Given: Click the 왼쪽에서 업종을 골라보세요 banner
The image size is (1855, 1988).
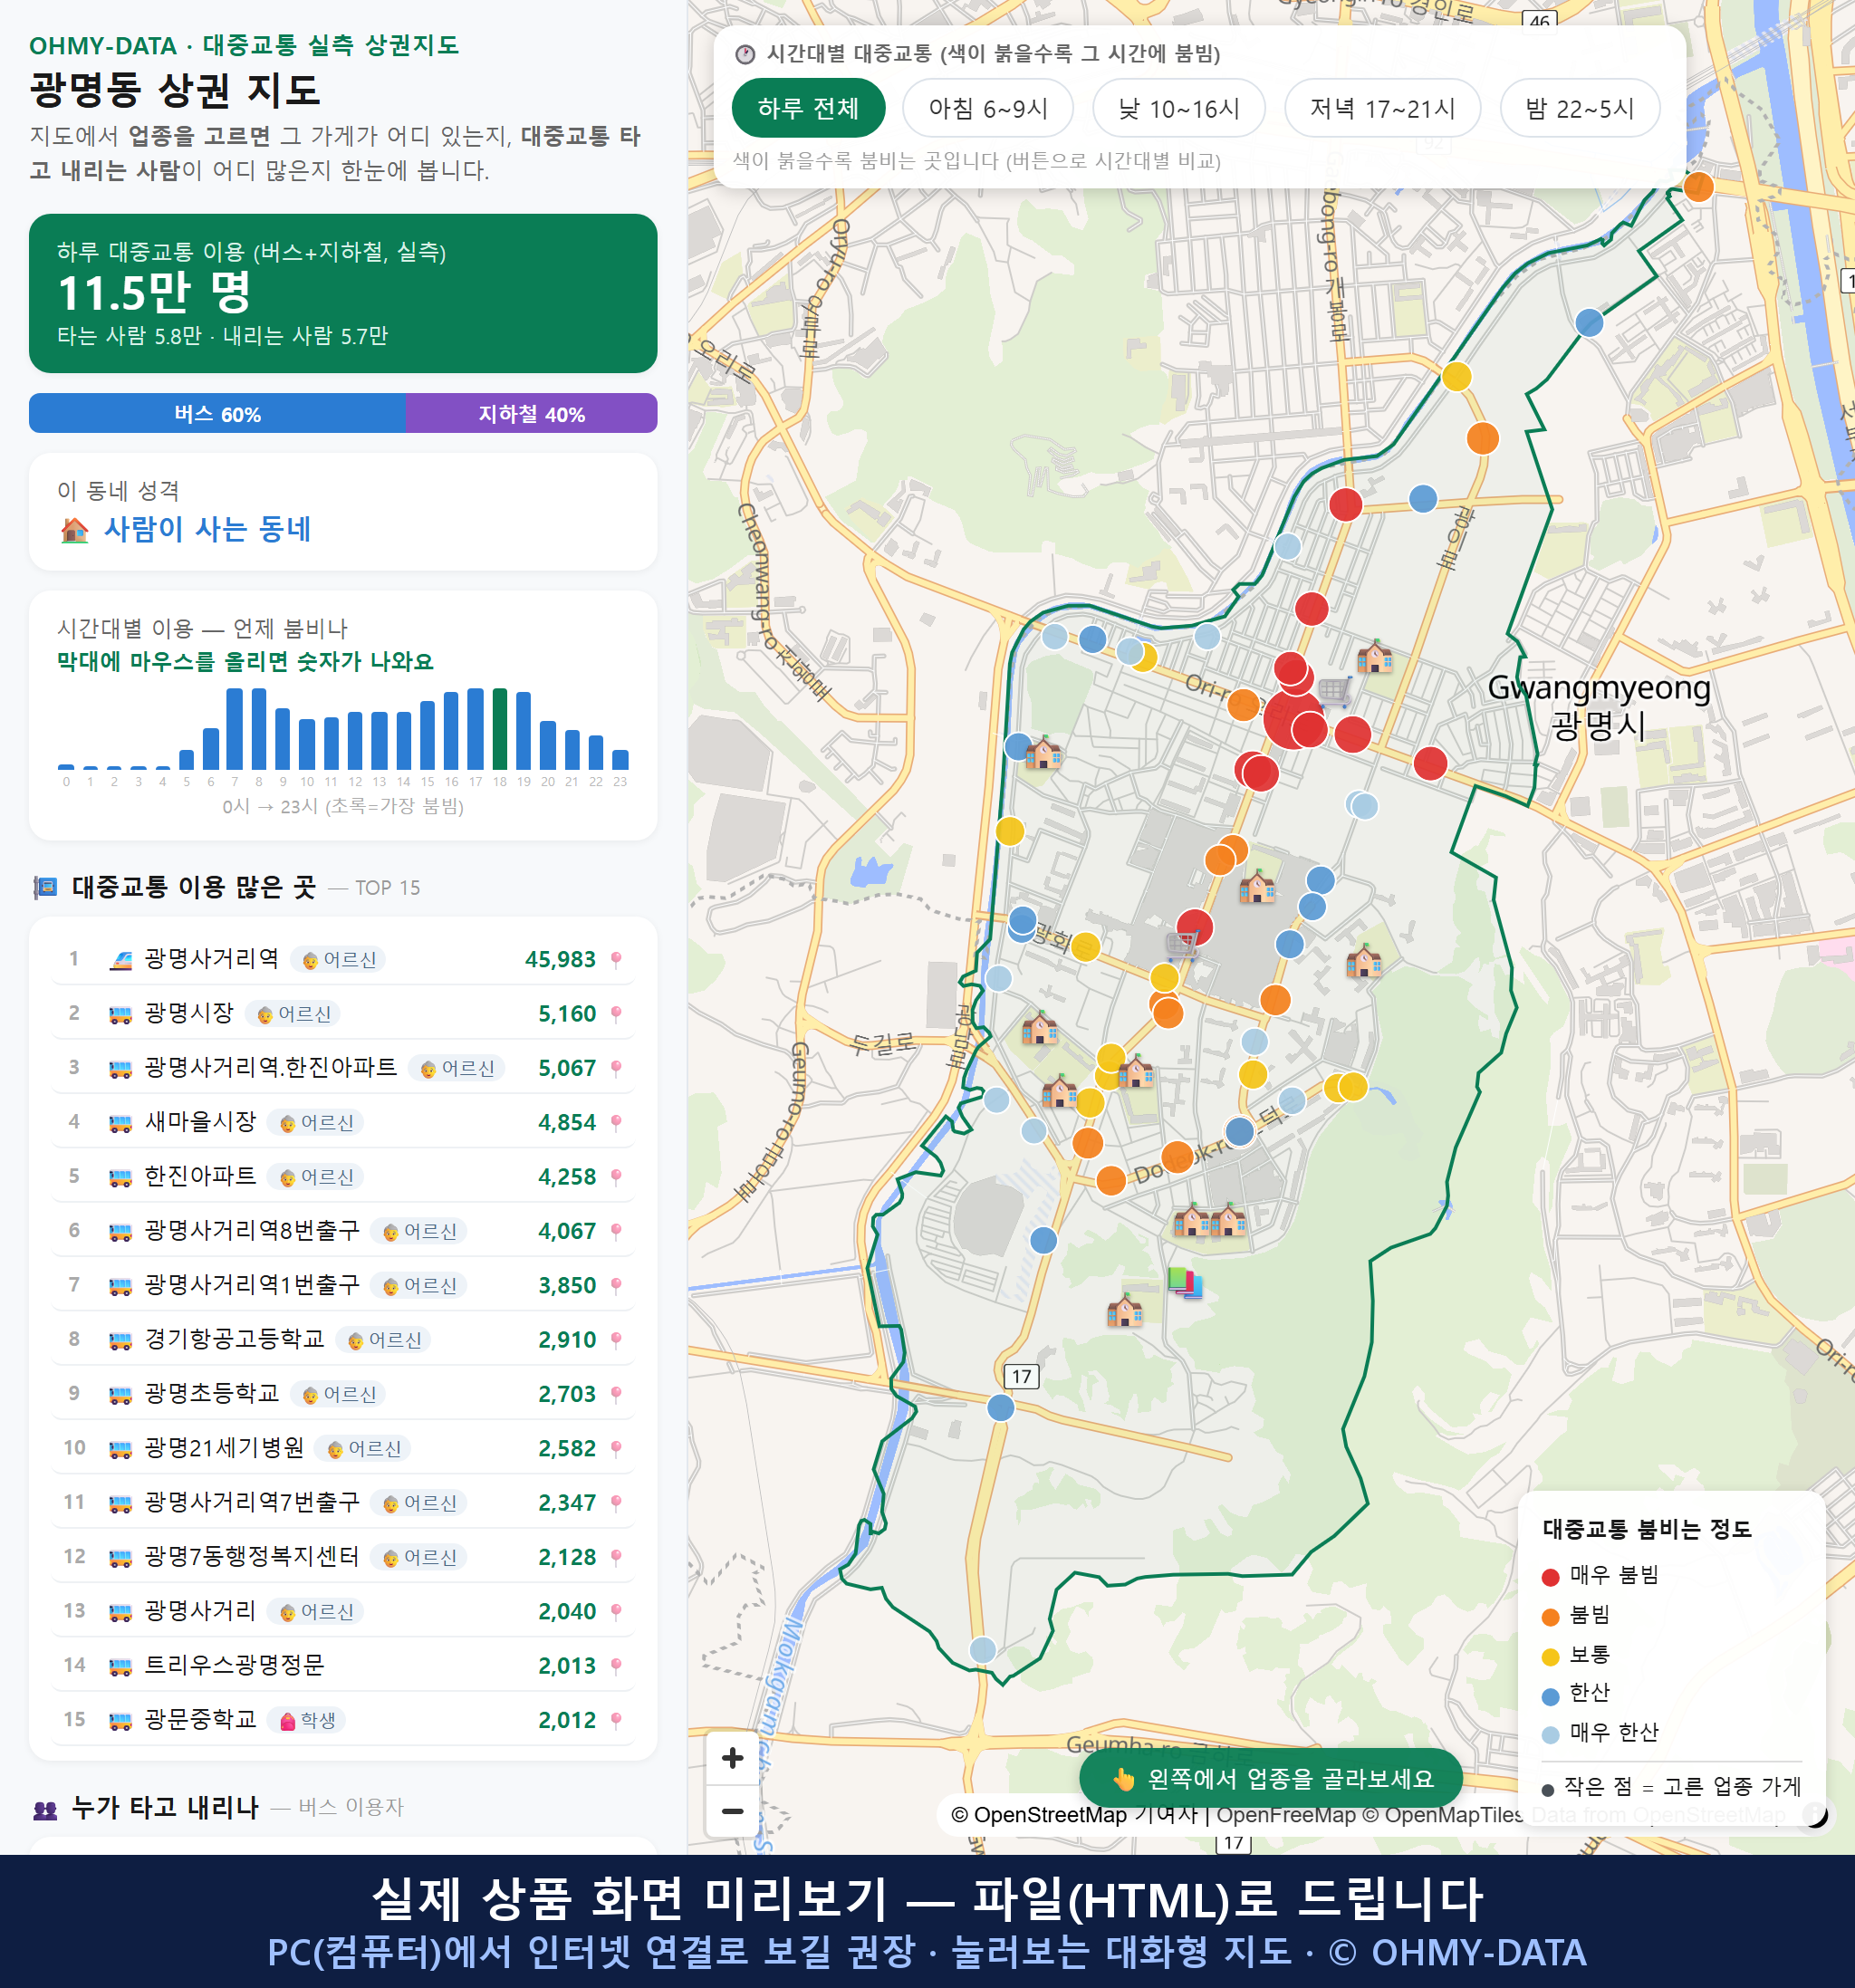Looking at the screenshot, I should (1270, 1778).
